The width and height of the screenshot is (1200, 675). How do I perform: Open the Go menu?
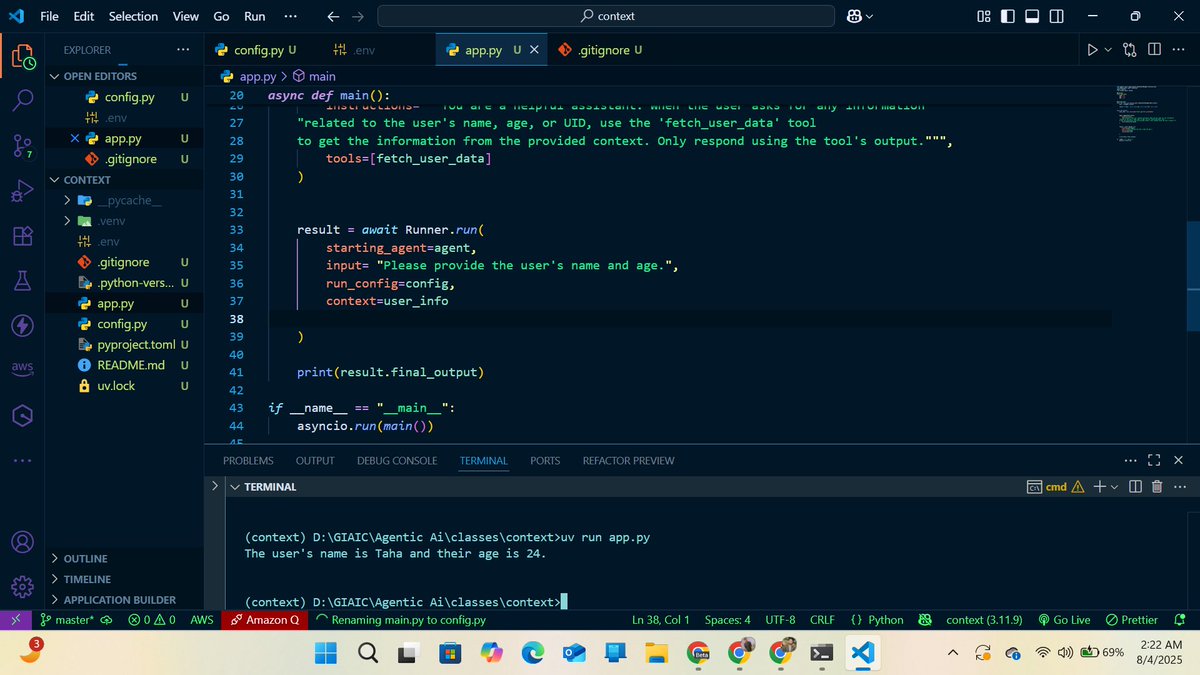tap(221, 16)
